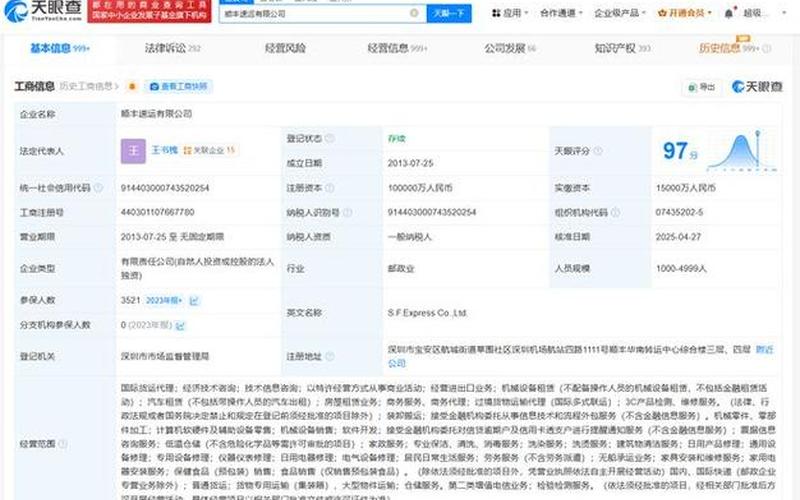Screen dimensions: 800x500
Task: Open the 应用 dropdown menu
Action: pyautogui.click(x=509, y=13)
